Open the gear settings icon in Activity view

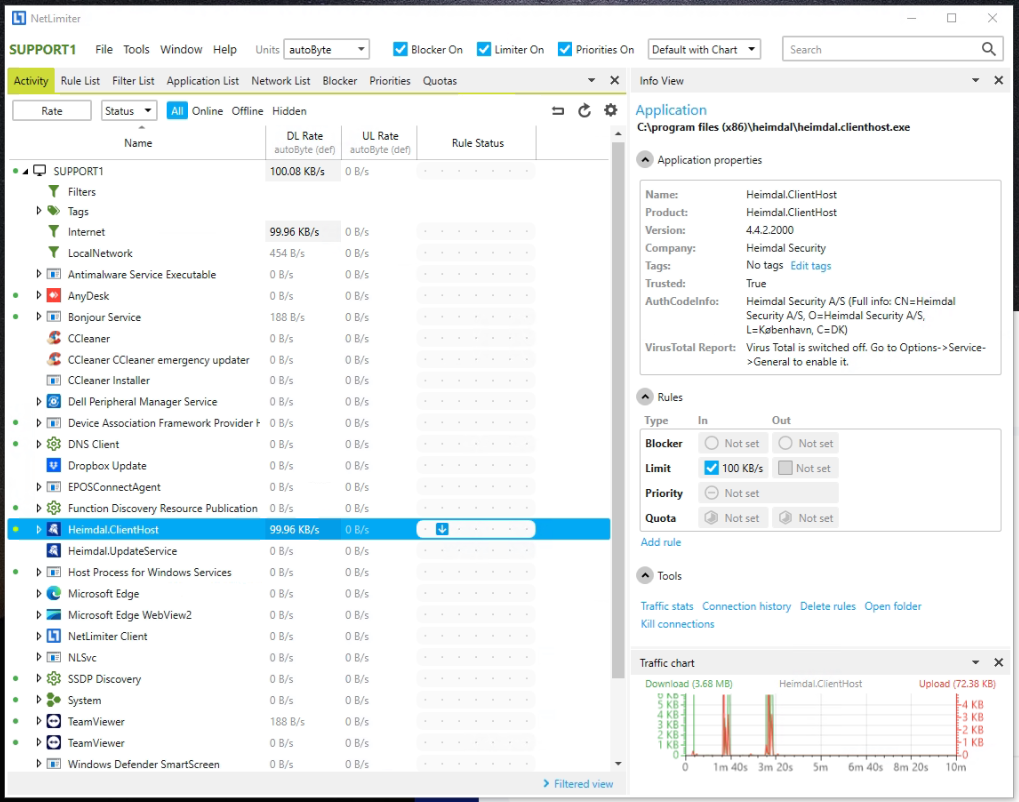click(610, 110)
